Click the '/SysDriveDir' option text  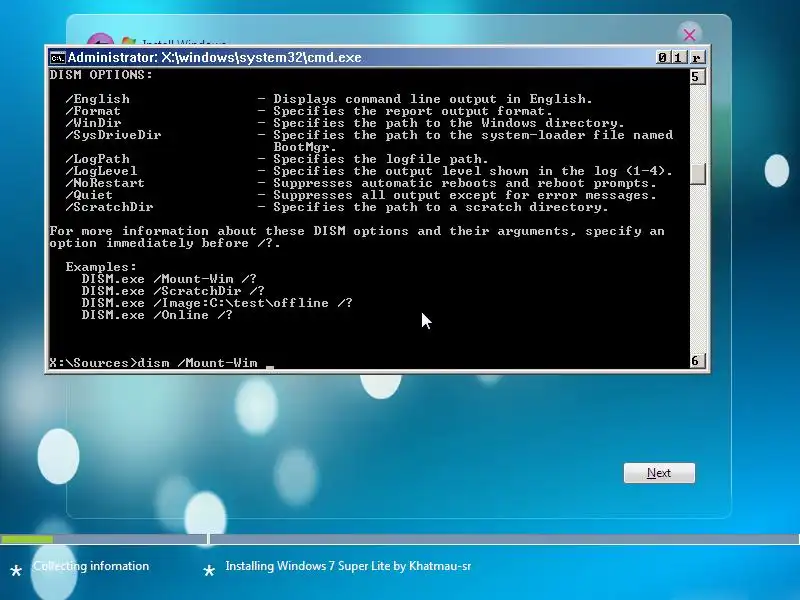click(113, 135)
